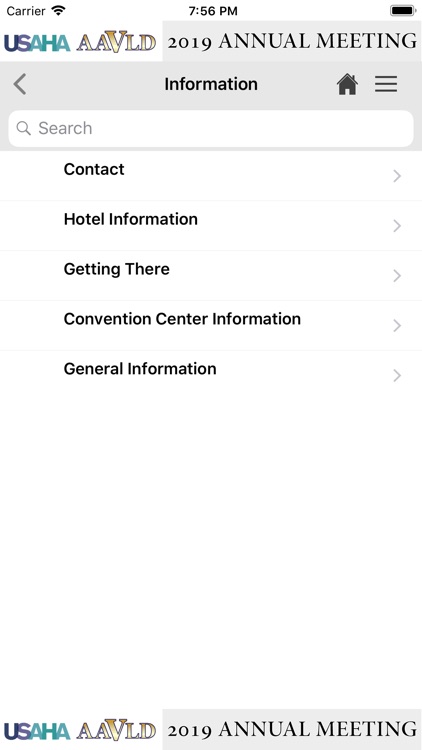Tap the 2019 Annual Meeting top banner
Viewport: 422px width, 750px height.
(292, 41)
